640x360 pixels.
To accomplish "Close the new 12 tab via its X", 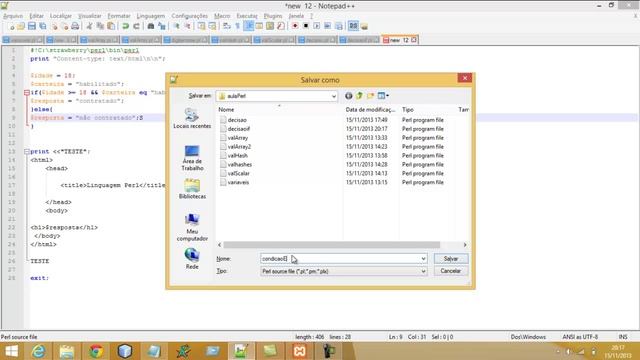I will click(414, 40).
